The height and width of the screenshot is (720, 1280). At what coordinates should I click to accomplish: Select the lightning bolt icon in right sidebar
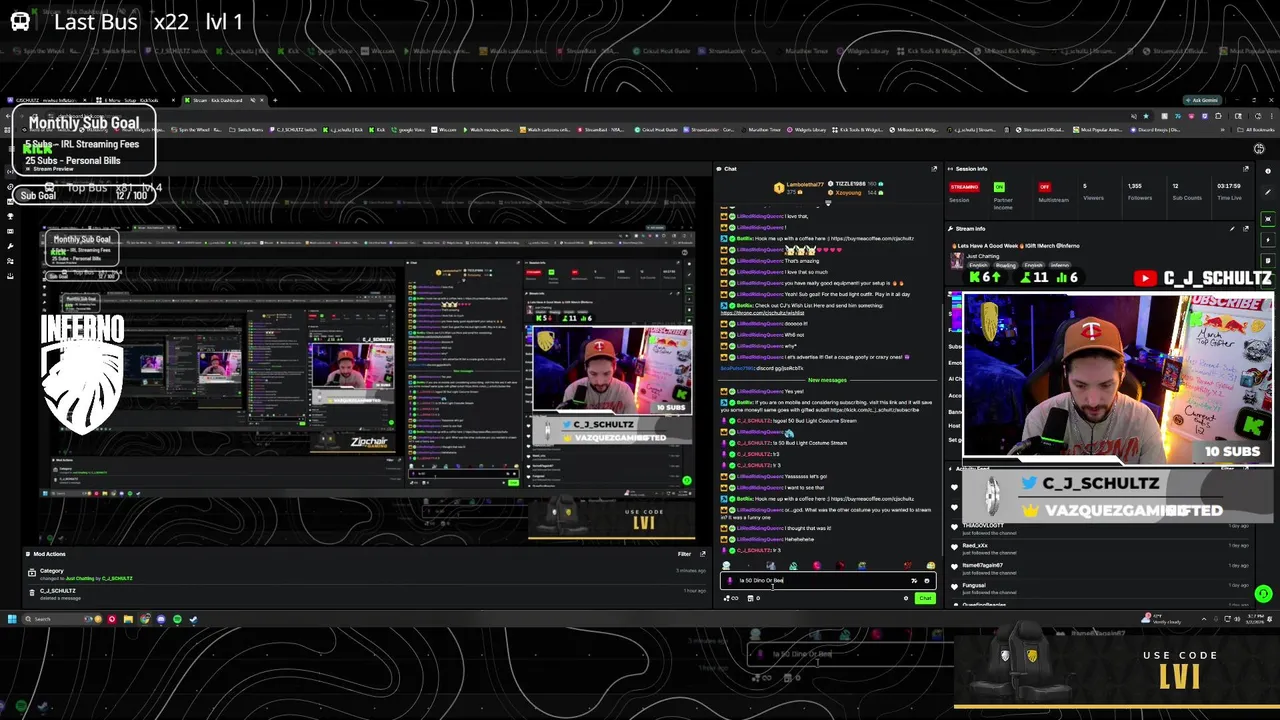pos(1268,240)
